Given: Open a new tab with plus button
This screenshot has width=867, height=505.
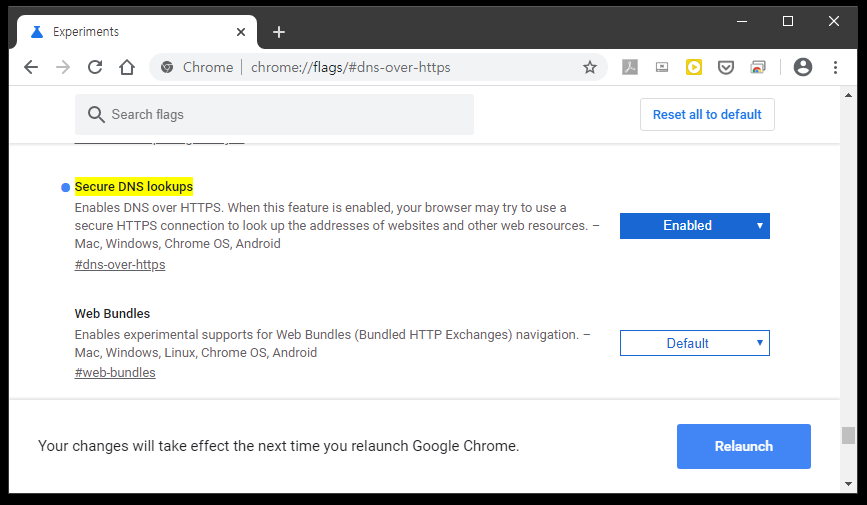Looking at the screenshot, I should pos(279,32).
